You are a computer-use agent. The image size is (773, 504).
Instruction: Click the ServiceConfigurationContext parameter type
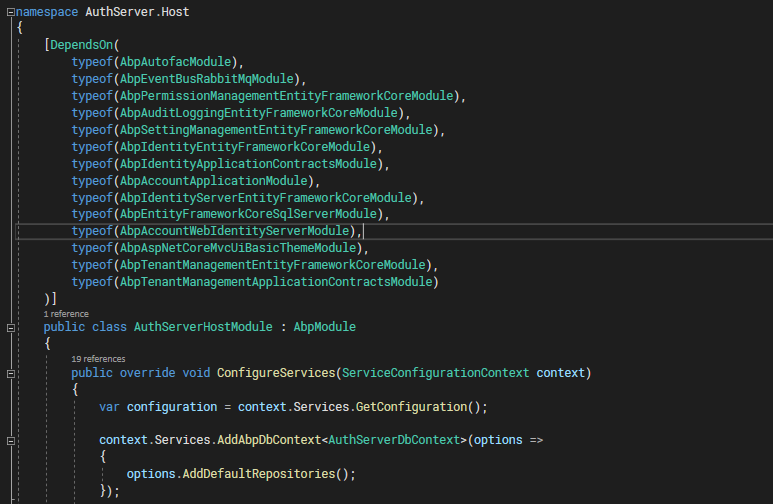(x=435, y=373)
